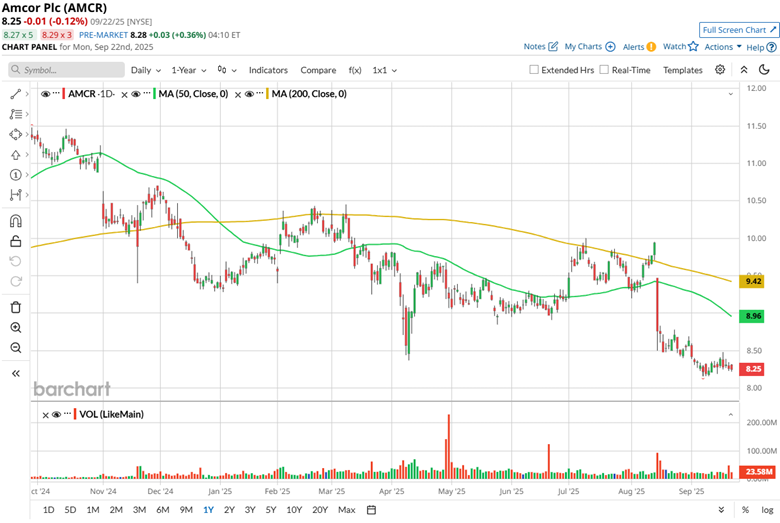Image resolution: width=780 pixels, height=523 pixels.
Task: Open chart settings gear icon
Action: click(720, 70)
